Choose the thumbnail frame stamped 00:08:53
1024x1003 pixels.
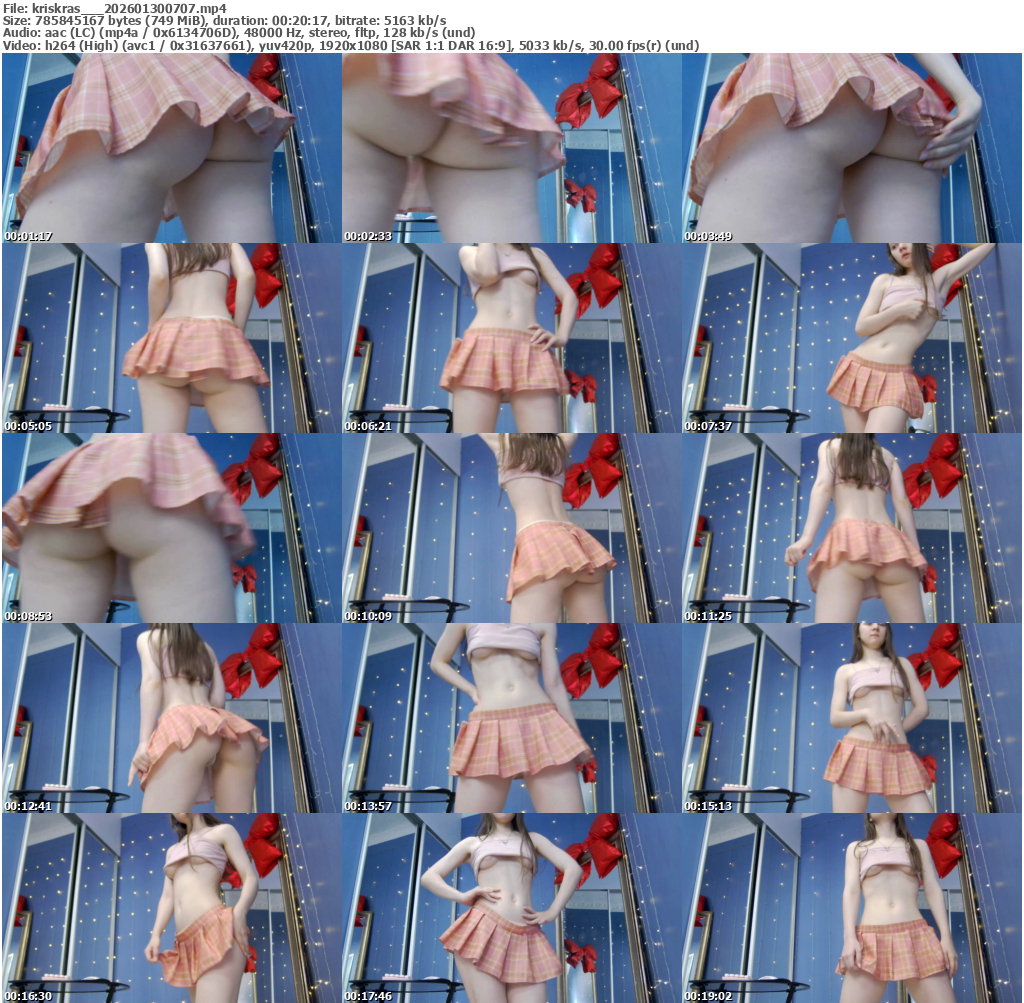172,528
